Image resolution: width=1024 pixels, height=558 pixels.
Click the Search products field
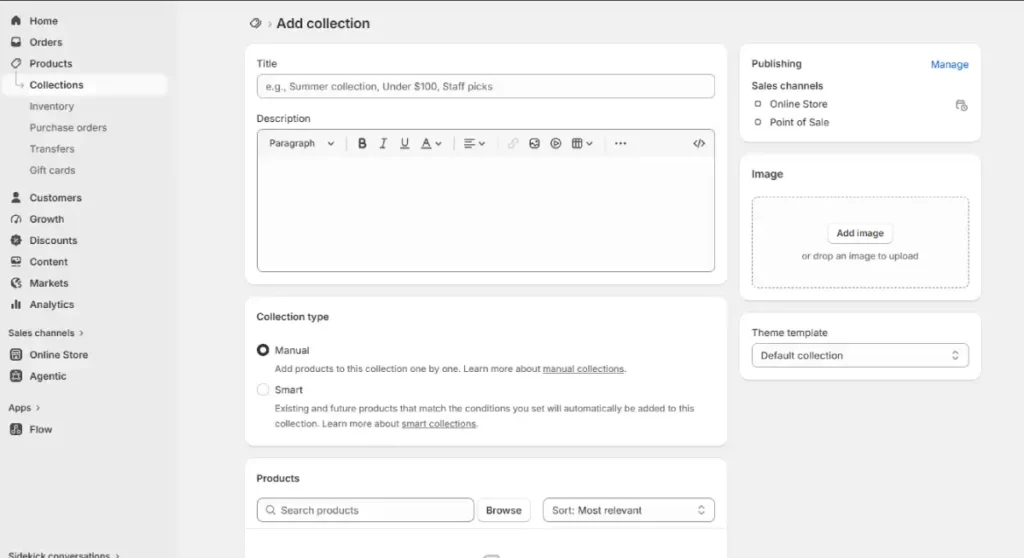(365, 510)
